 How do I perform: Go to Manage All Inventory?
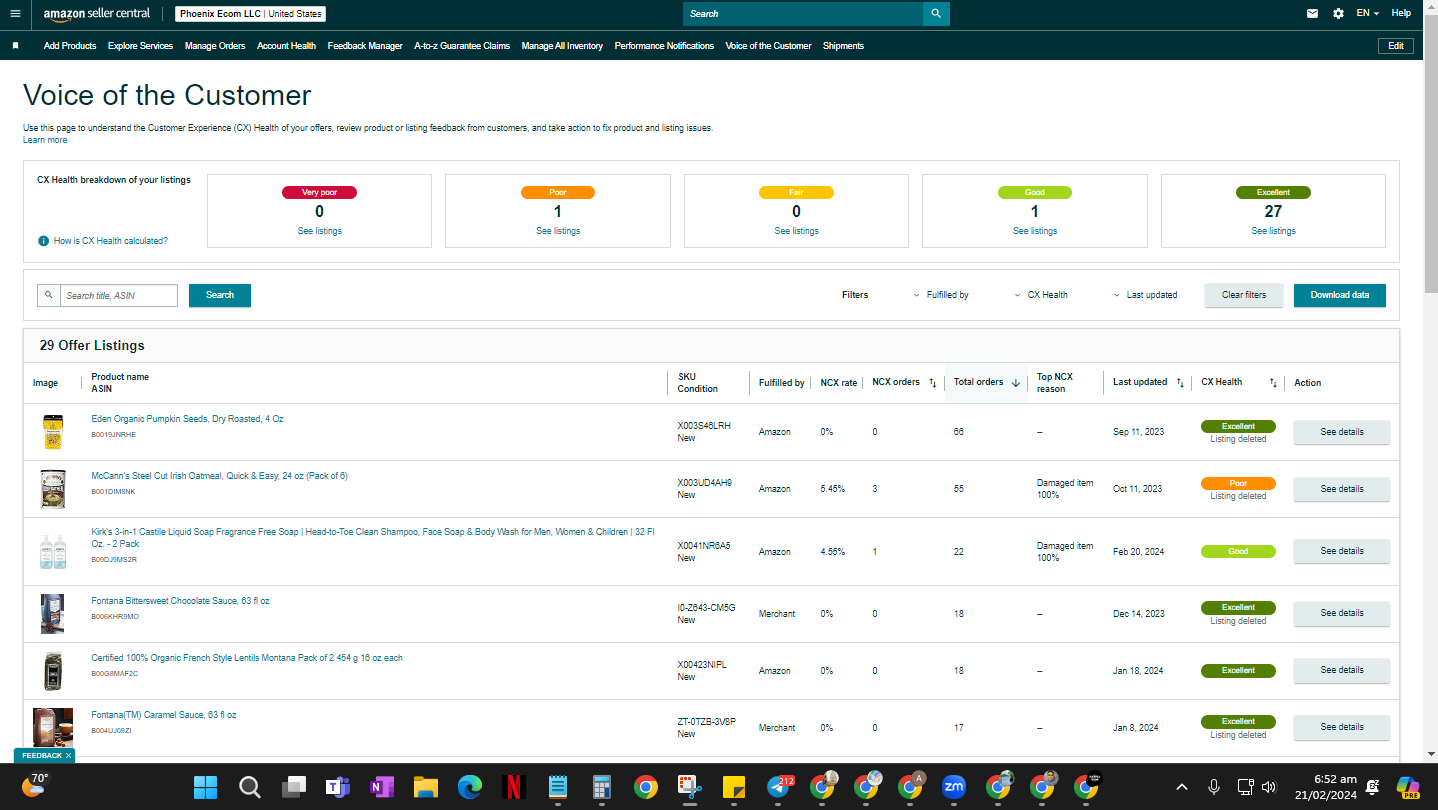[x=562, y=46]
